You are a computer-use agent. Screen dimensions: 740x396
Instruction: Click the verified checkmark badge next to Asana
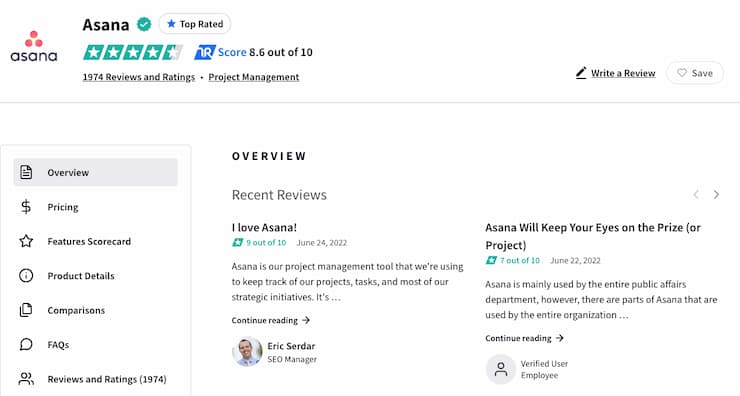144,24
